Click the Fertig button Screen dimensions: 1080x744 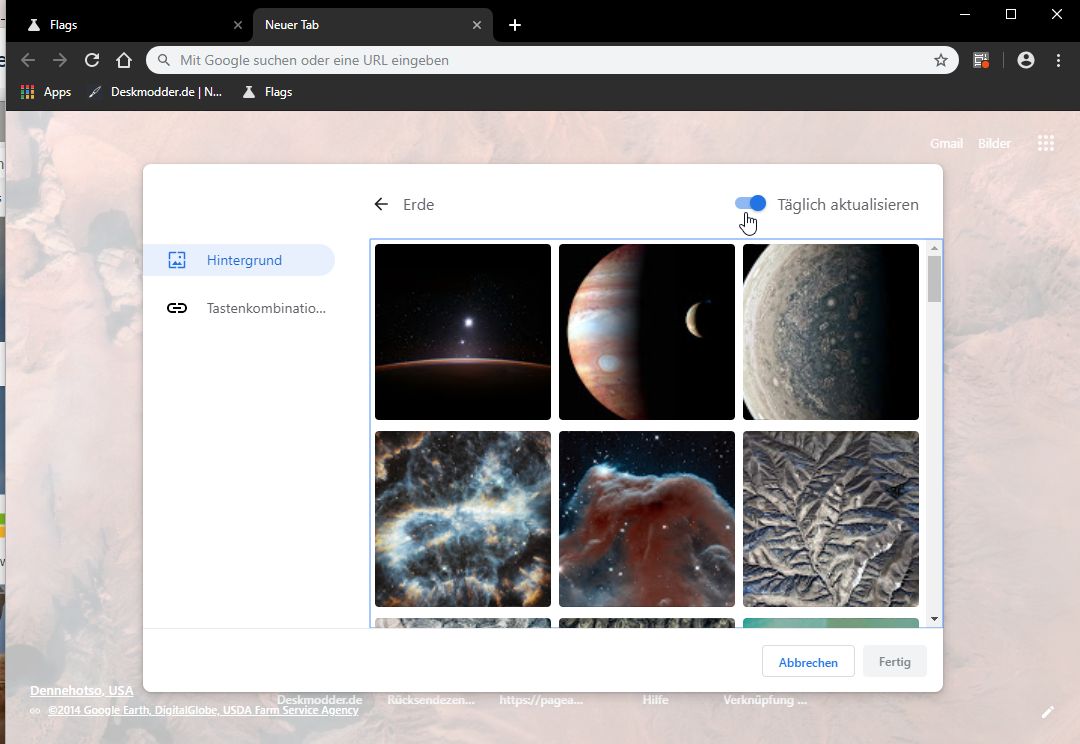[x=895, y=661]
